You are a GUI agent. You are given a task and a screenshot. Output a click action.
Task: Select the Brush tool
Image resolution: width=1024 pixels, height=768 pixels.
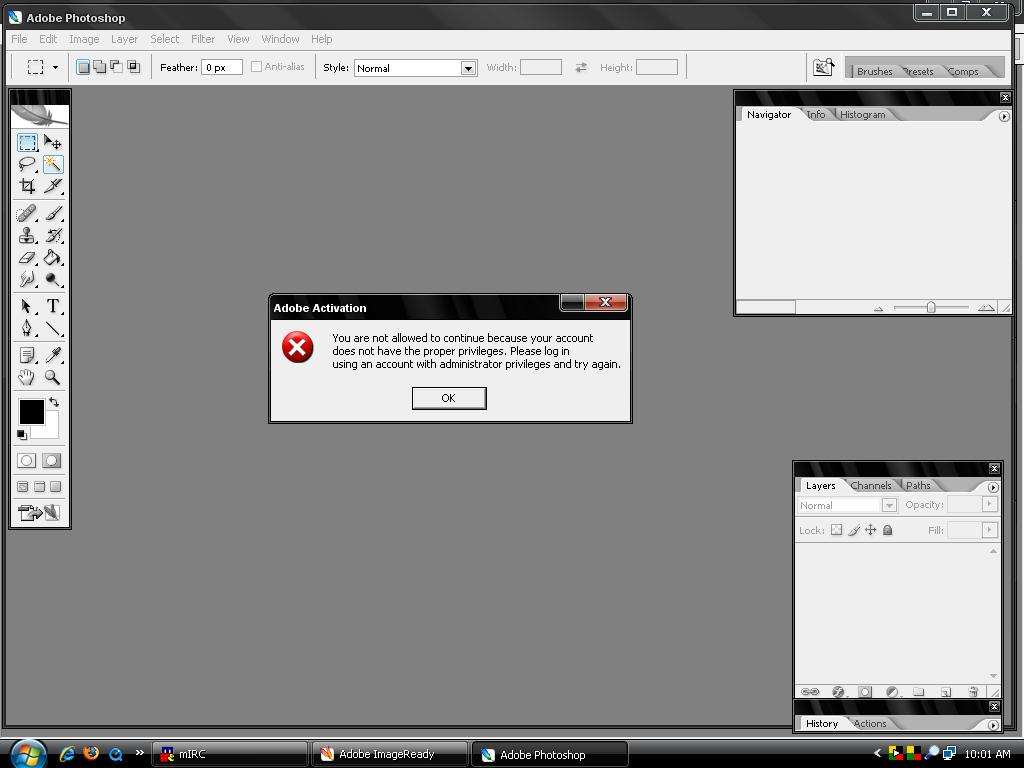click(53, 213)
